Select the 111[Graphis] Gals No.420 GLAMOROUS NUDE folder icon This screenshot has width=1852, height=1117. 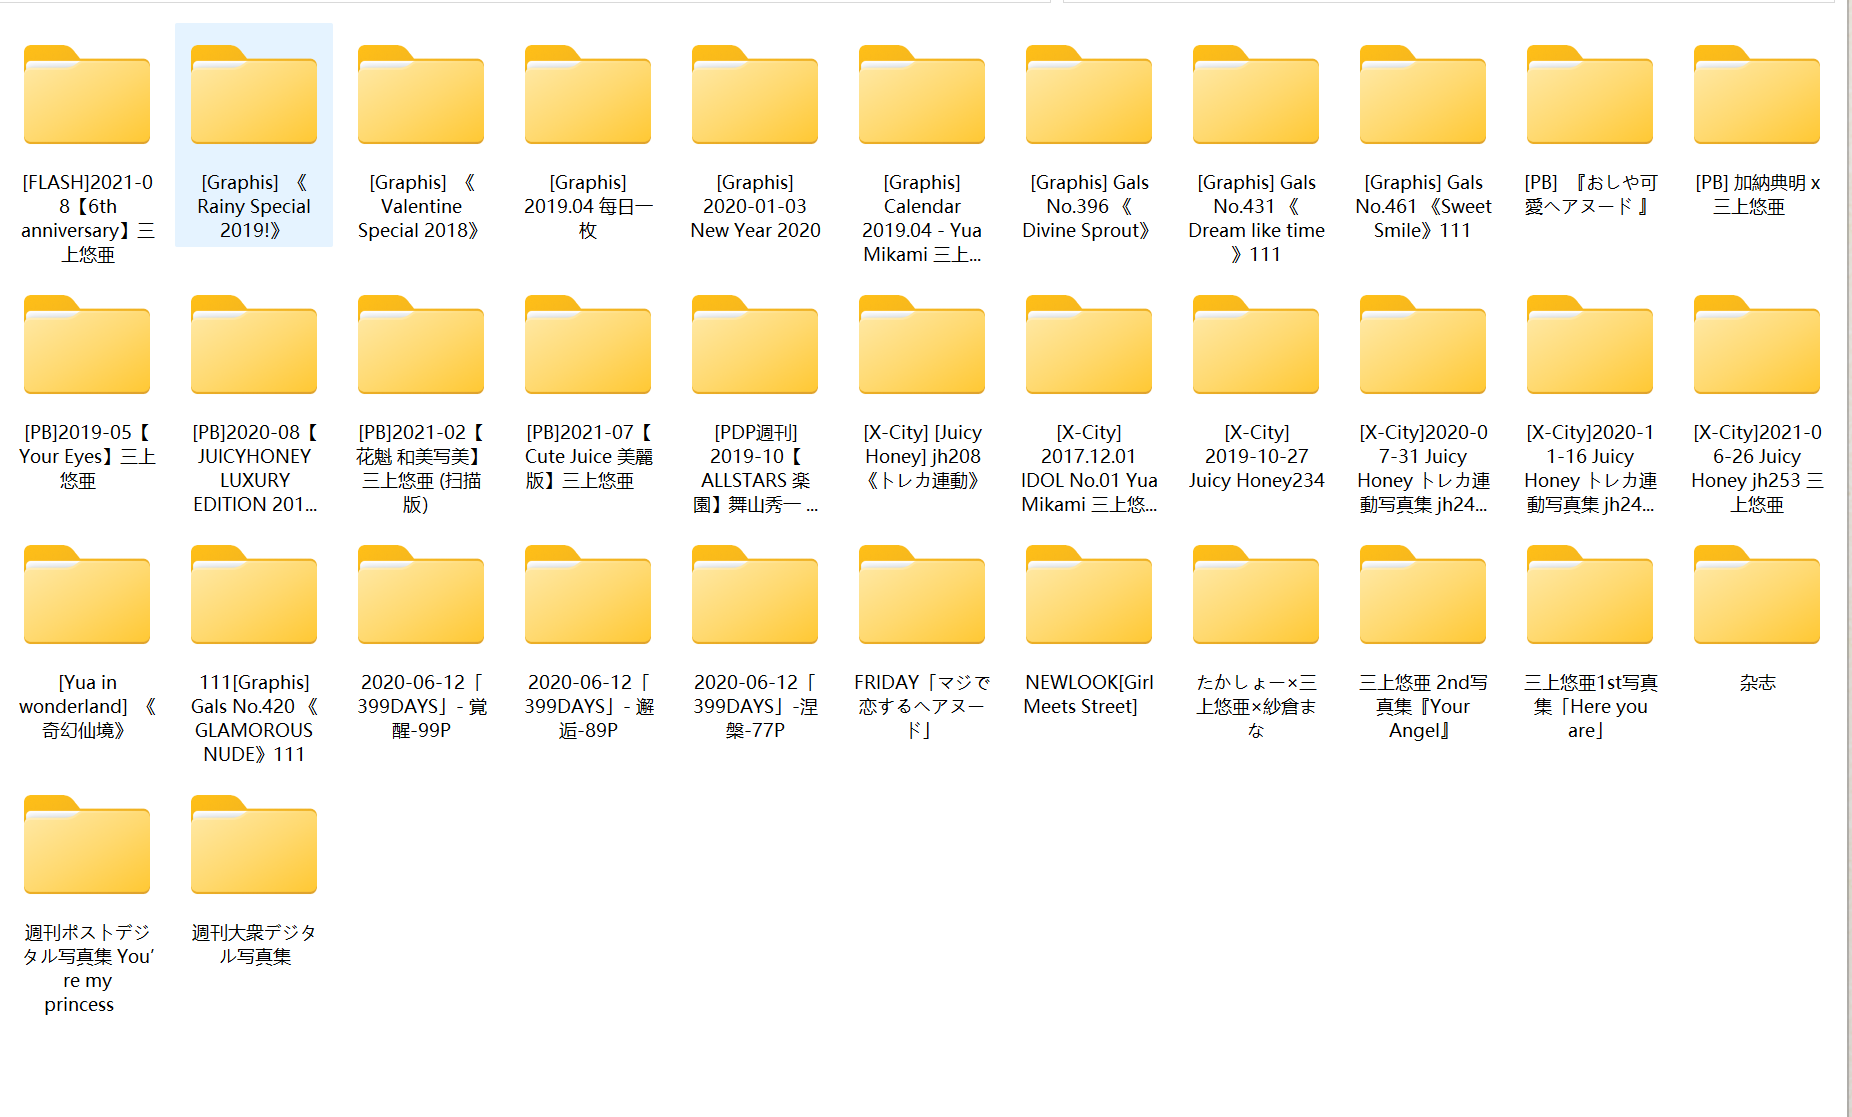[x=254, y=595]
